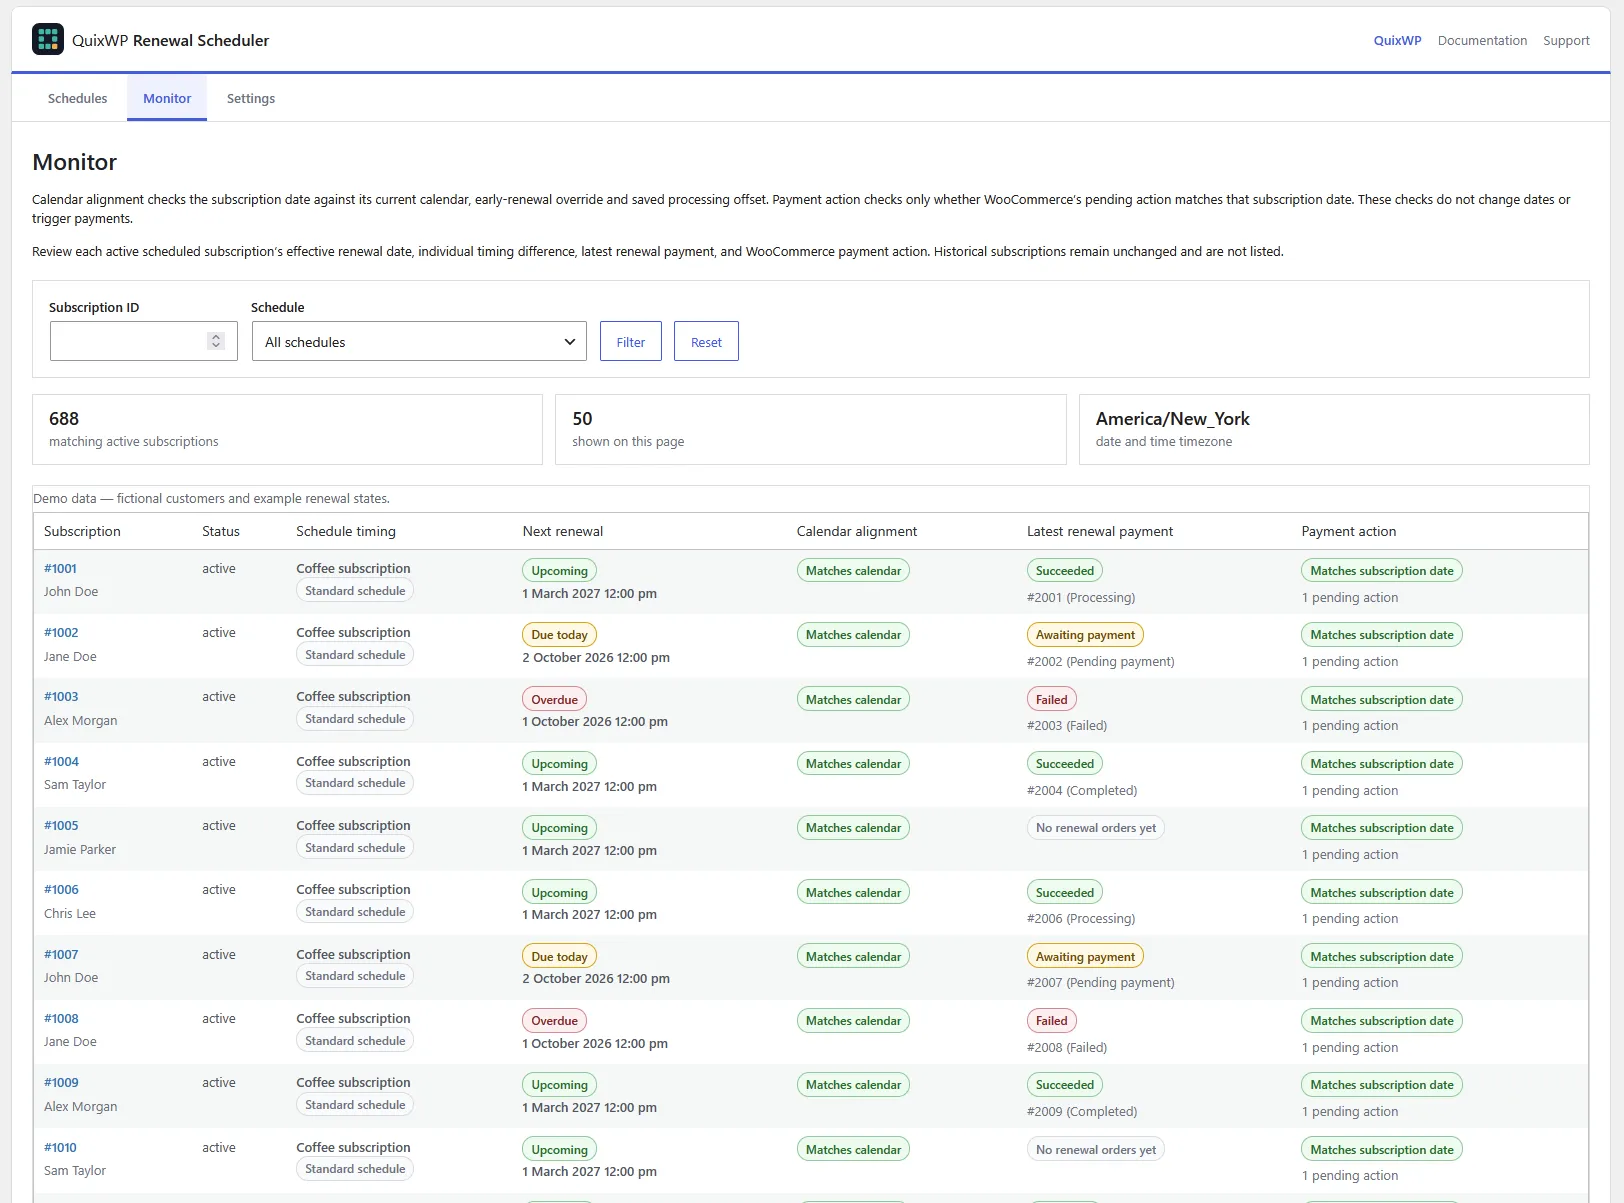The height and width of the screenshot is (1203, 1624).
Task: Open subscription #1007
Action: (61, 955)
